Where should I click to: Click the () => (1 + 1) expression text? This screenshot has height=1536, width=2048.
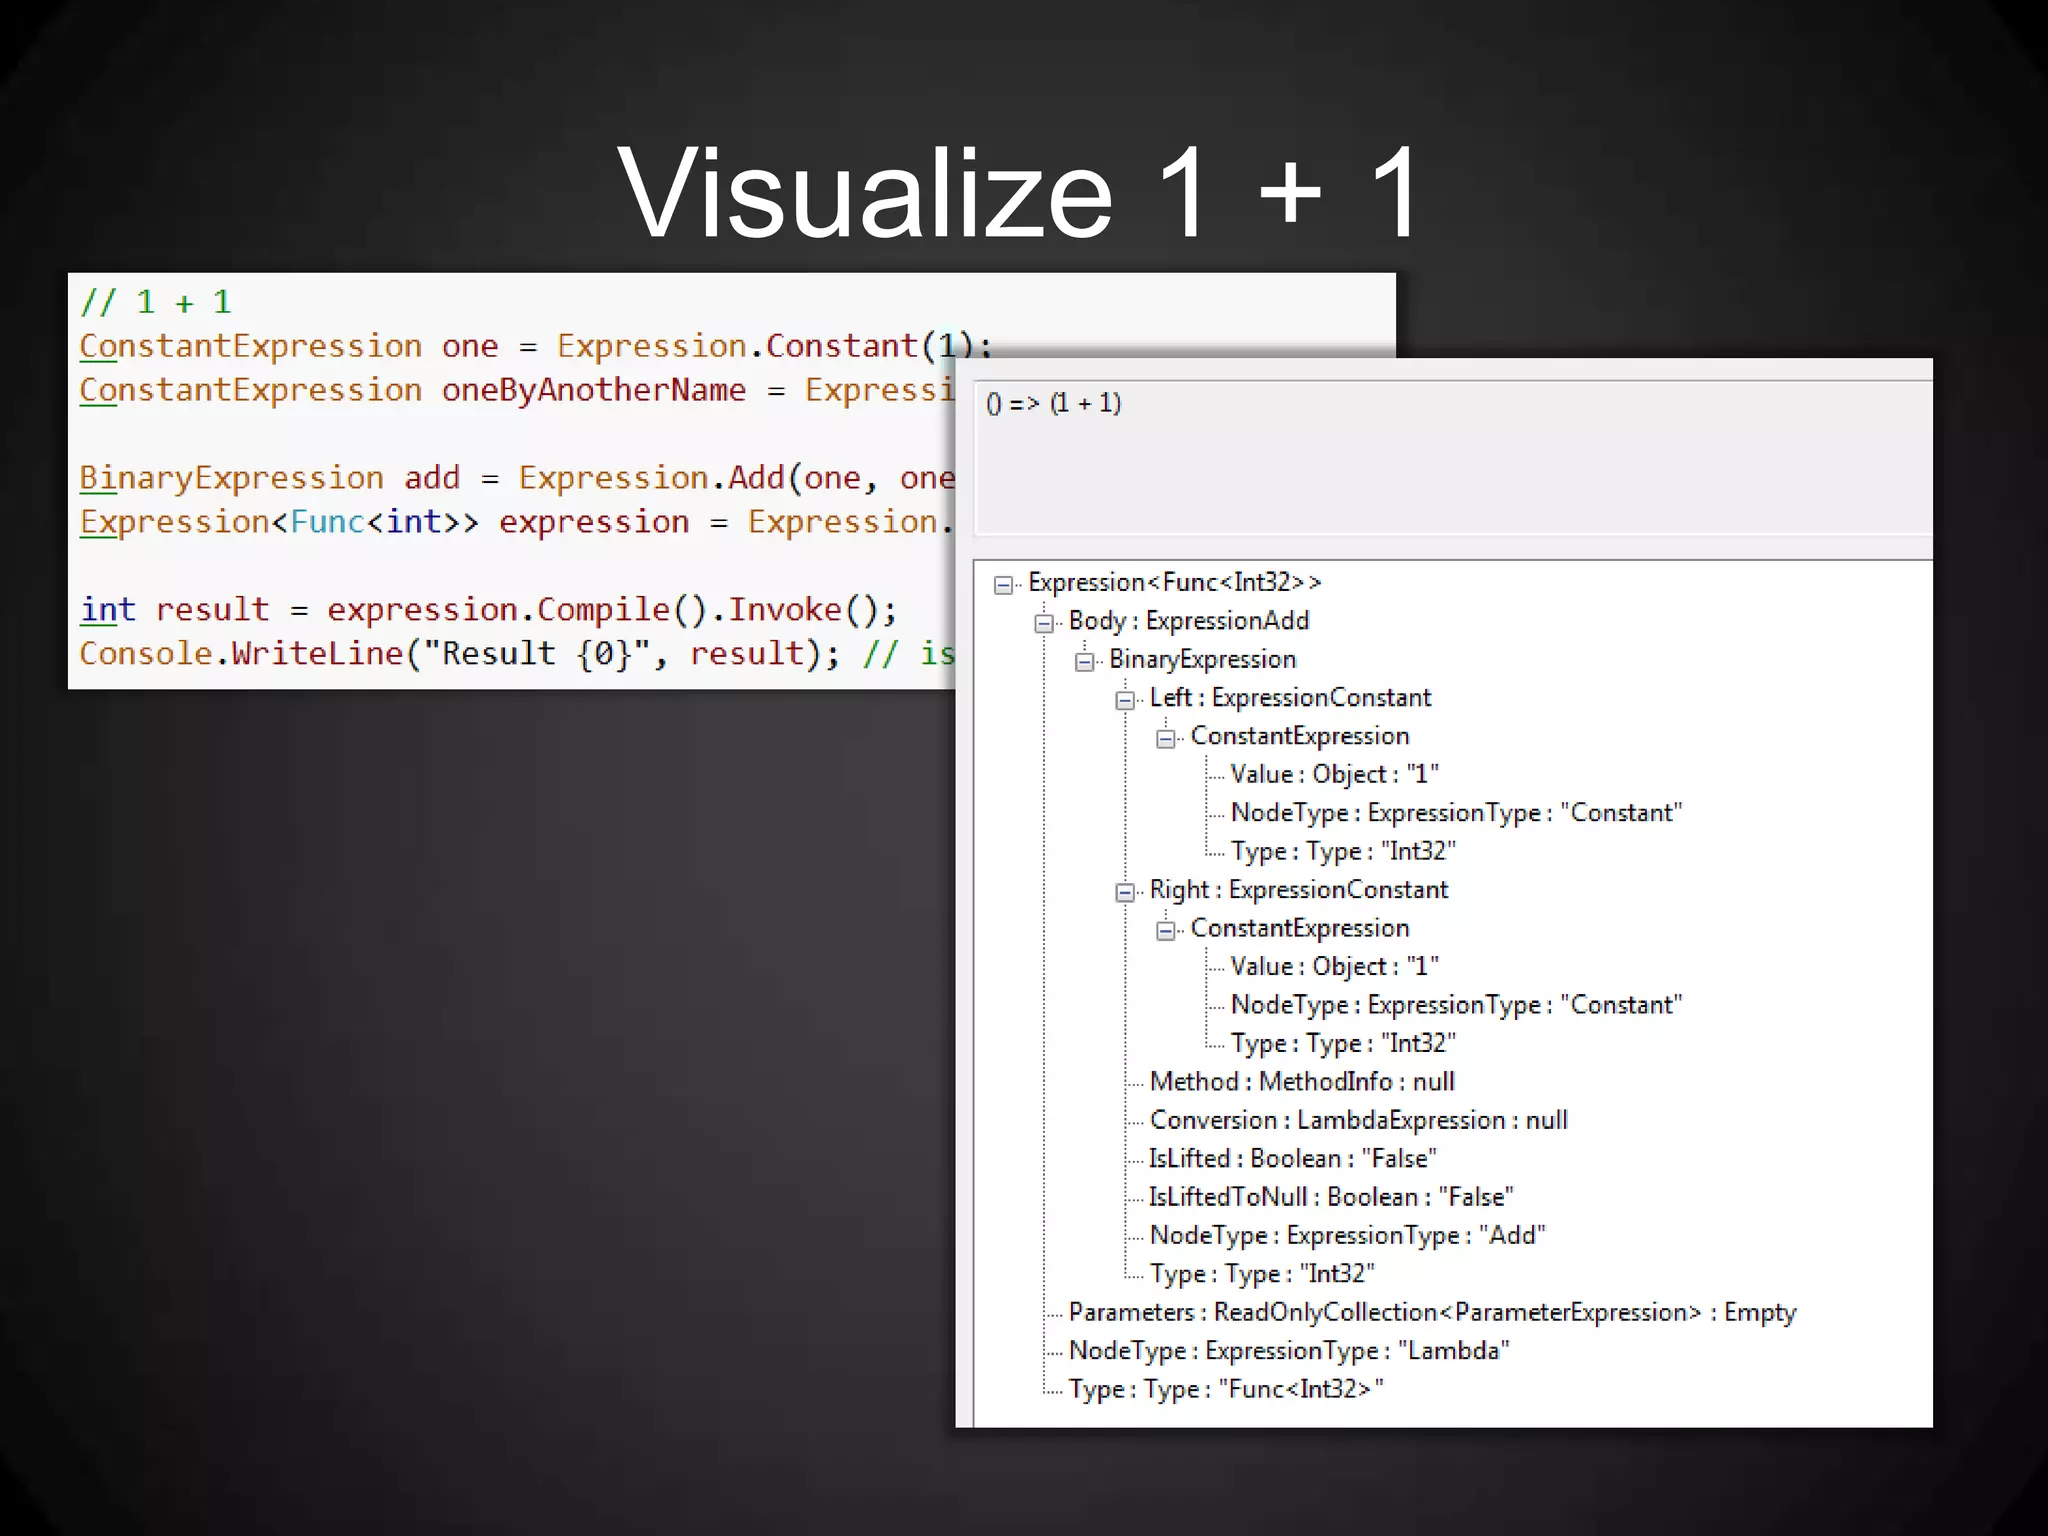(1054, 403)
